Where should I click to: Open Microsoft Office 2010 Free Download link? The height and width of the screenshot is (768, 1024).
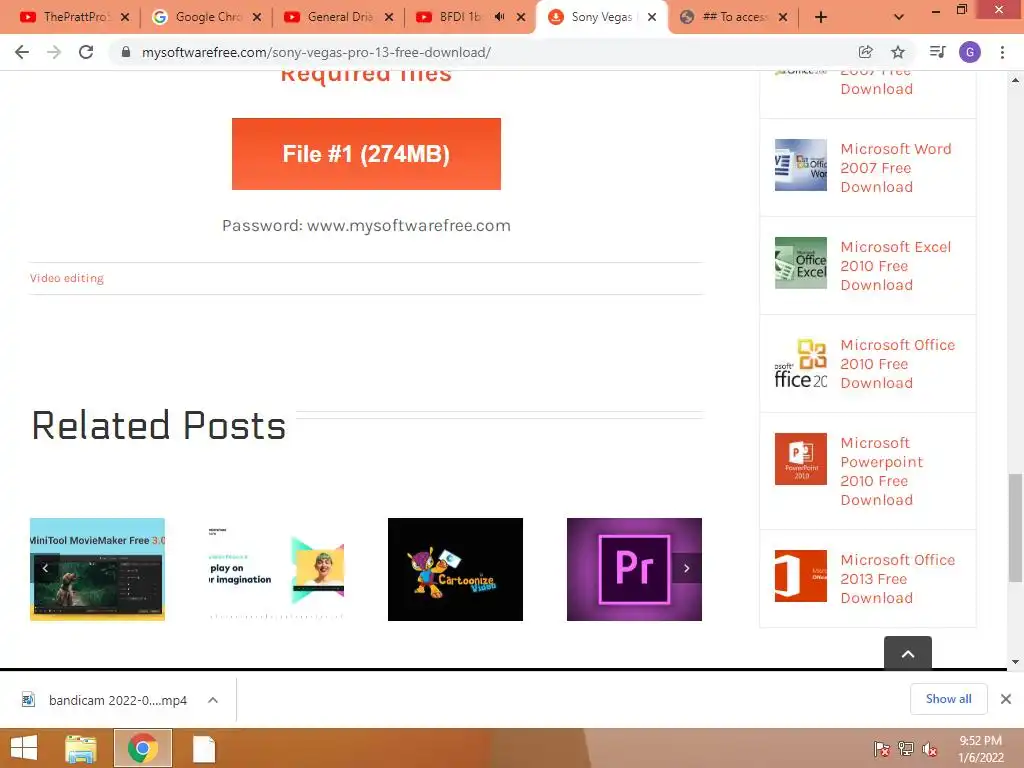tap(897, 364)
